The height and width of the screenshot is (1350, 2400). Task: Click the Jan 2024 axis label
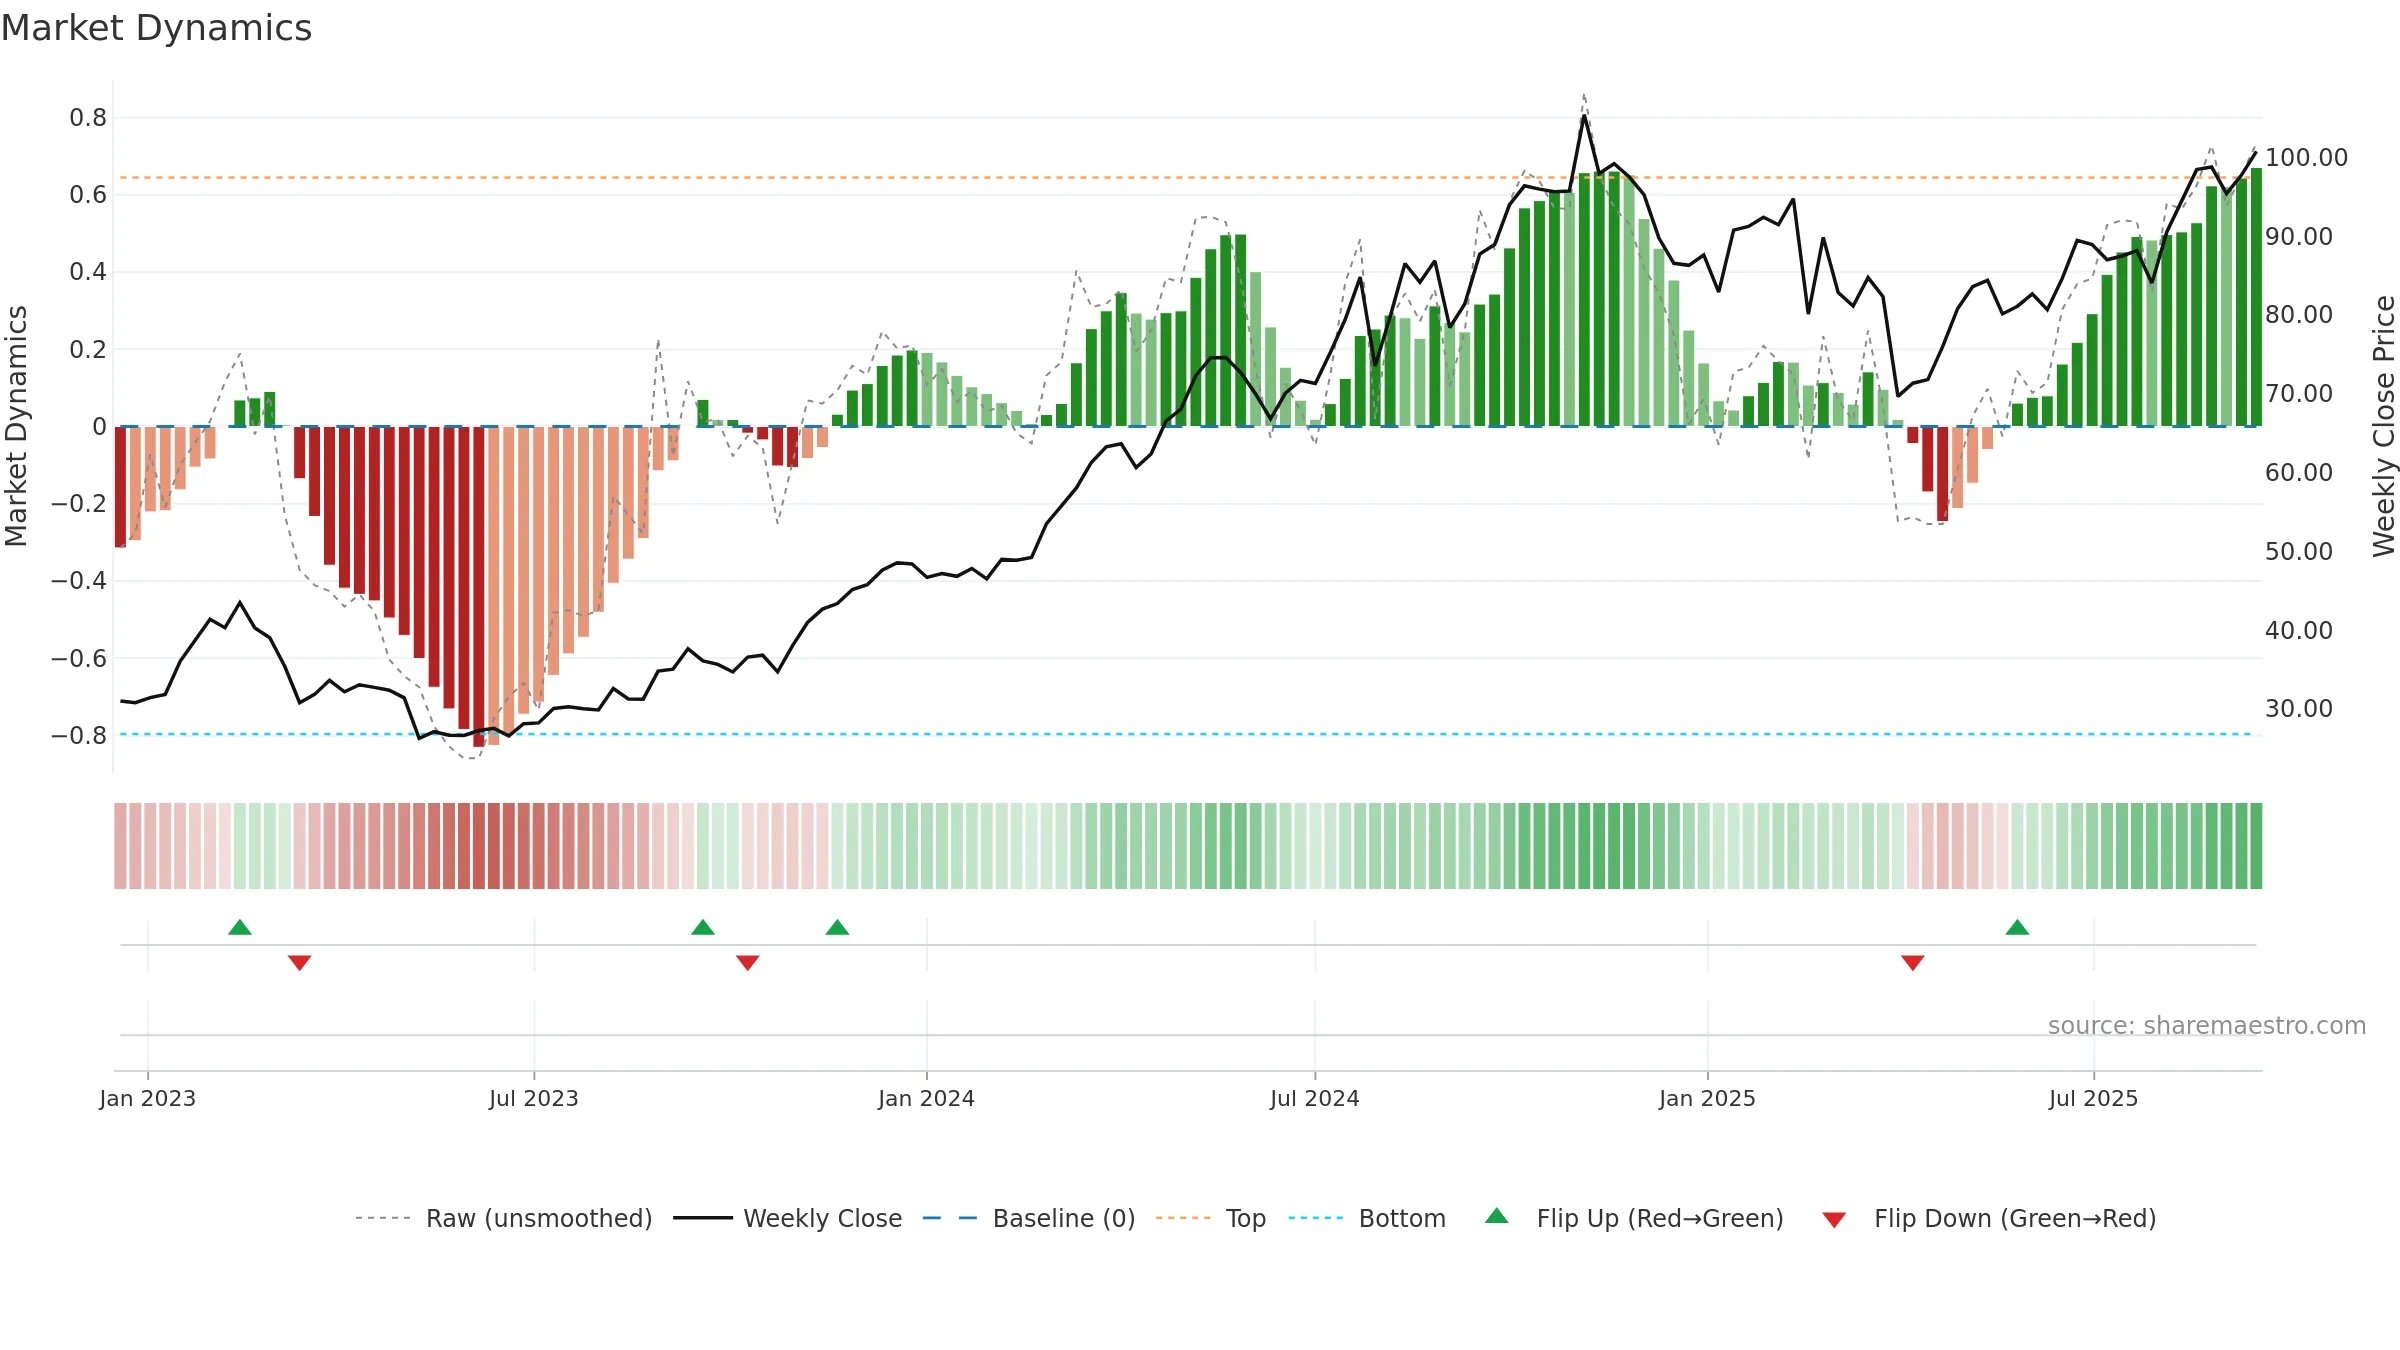(927, 1098)
